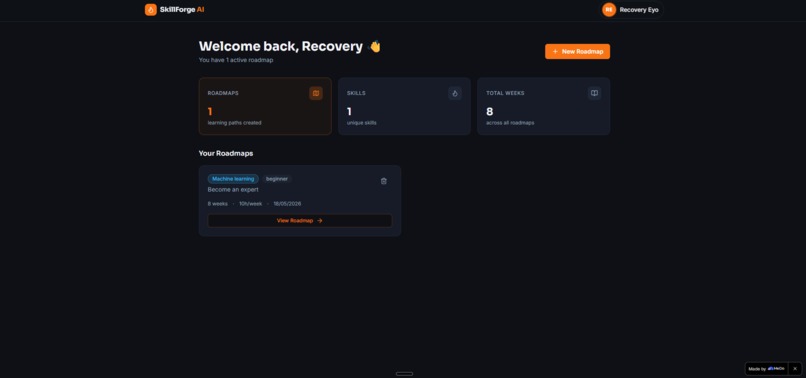806x378 pixels.
Task: Click the 8 weeks duration text
Action: click(217, 204)
